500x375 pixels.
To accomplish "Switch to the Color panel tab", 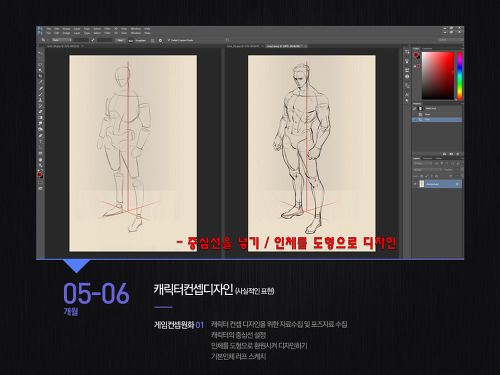I will (416, 49).
